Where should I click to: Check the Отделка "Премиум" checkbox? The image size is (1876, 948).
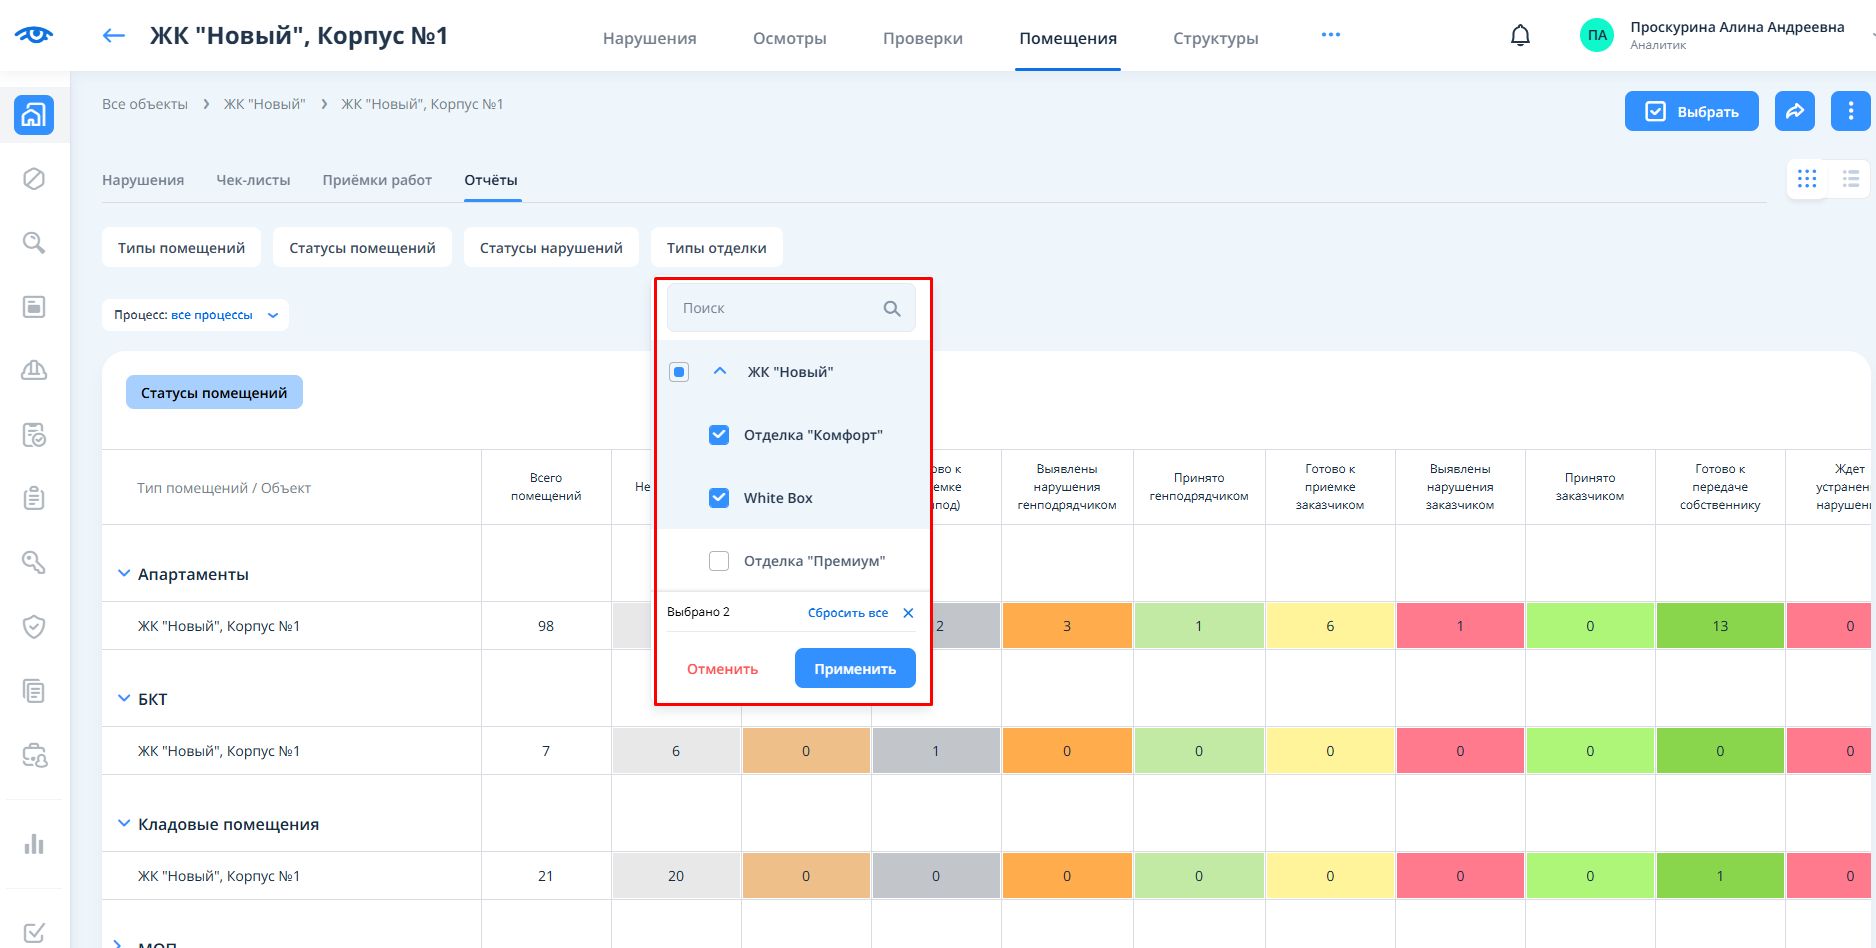(x=719, y=561)
